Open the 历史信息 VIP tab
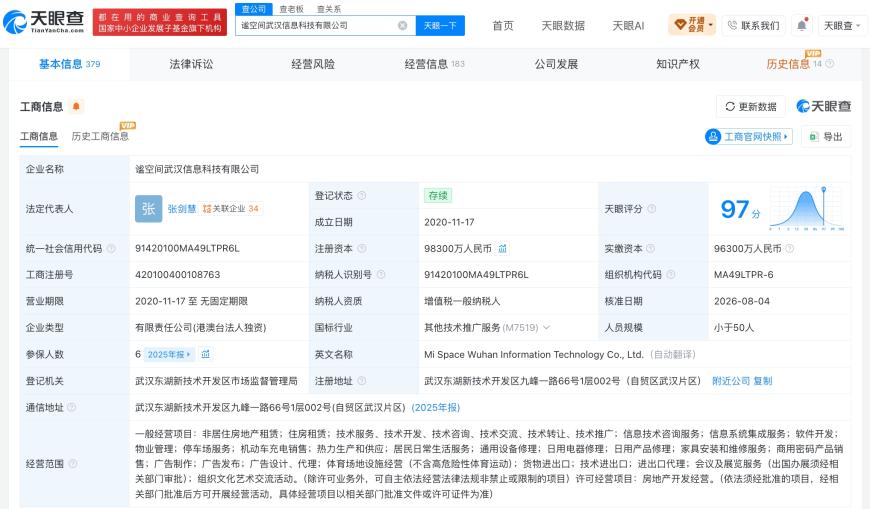Screen dimensions: 870x509 788,64
